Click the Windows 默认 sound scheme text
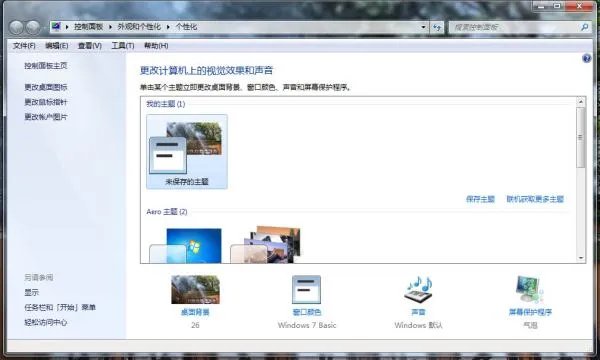This screenshot has width=600, height=360. [418, 325]
